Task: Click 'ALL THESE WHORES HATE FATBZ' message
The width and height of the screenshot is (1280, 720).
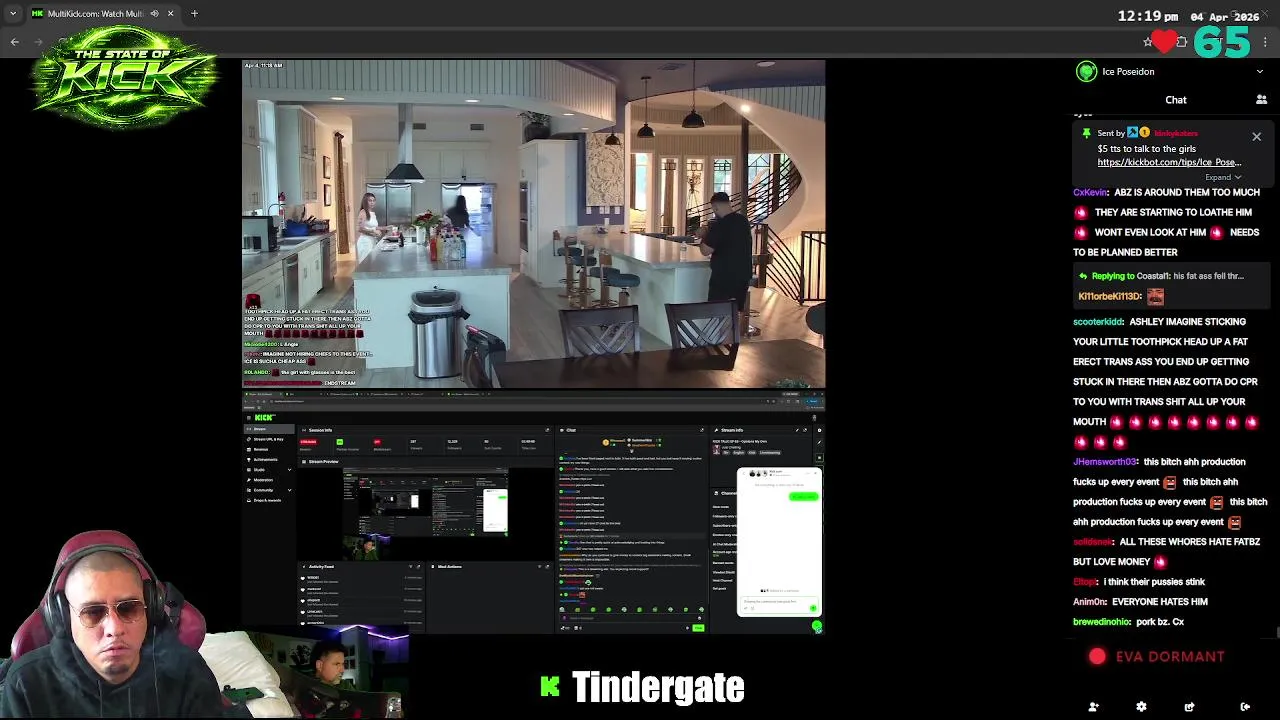Action: (1190, 542)
